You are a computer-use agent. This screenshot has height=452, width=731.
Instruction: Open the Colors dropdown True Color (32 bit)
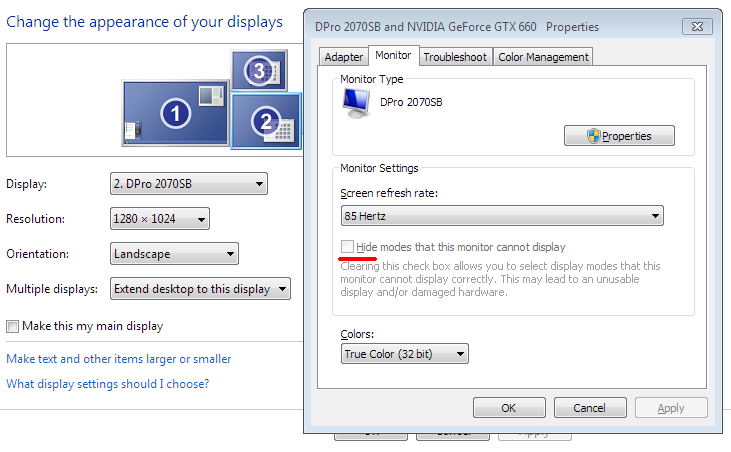coord(405,354)
